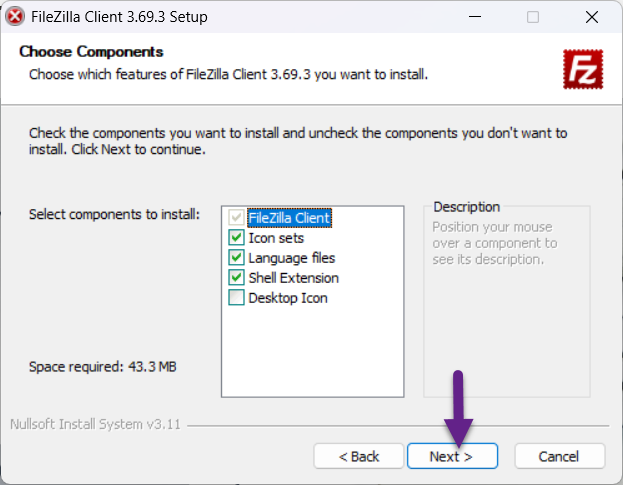This screenshot has height=485, width=623.
Task: Select the FileZilla Client list item
Action: pos(289,218)
